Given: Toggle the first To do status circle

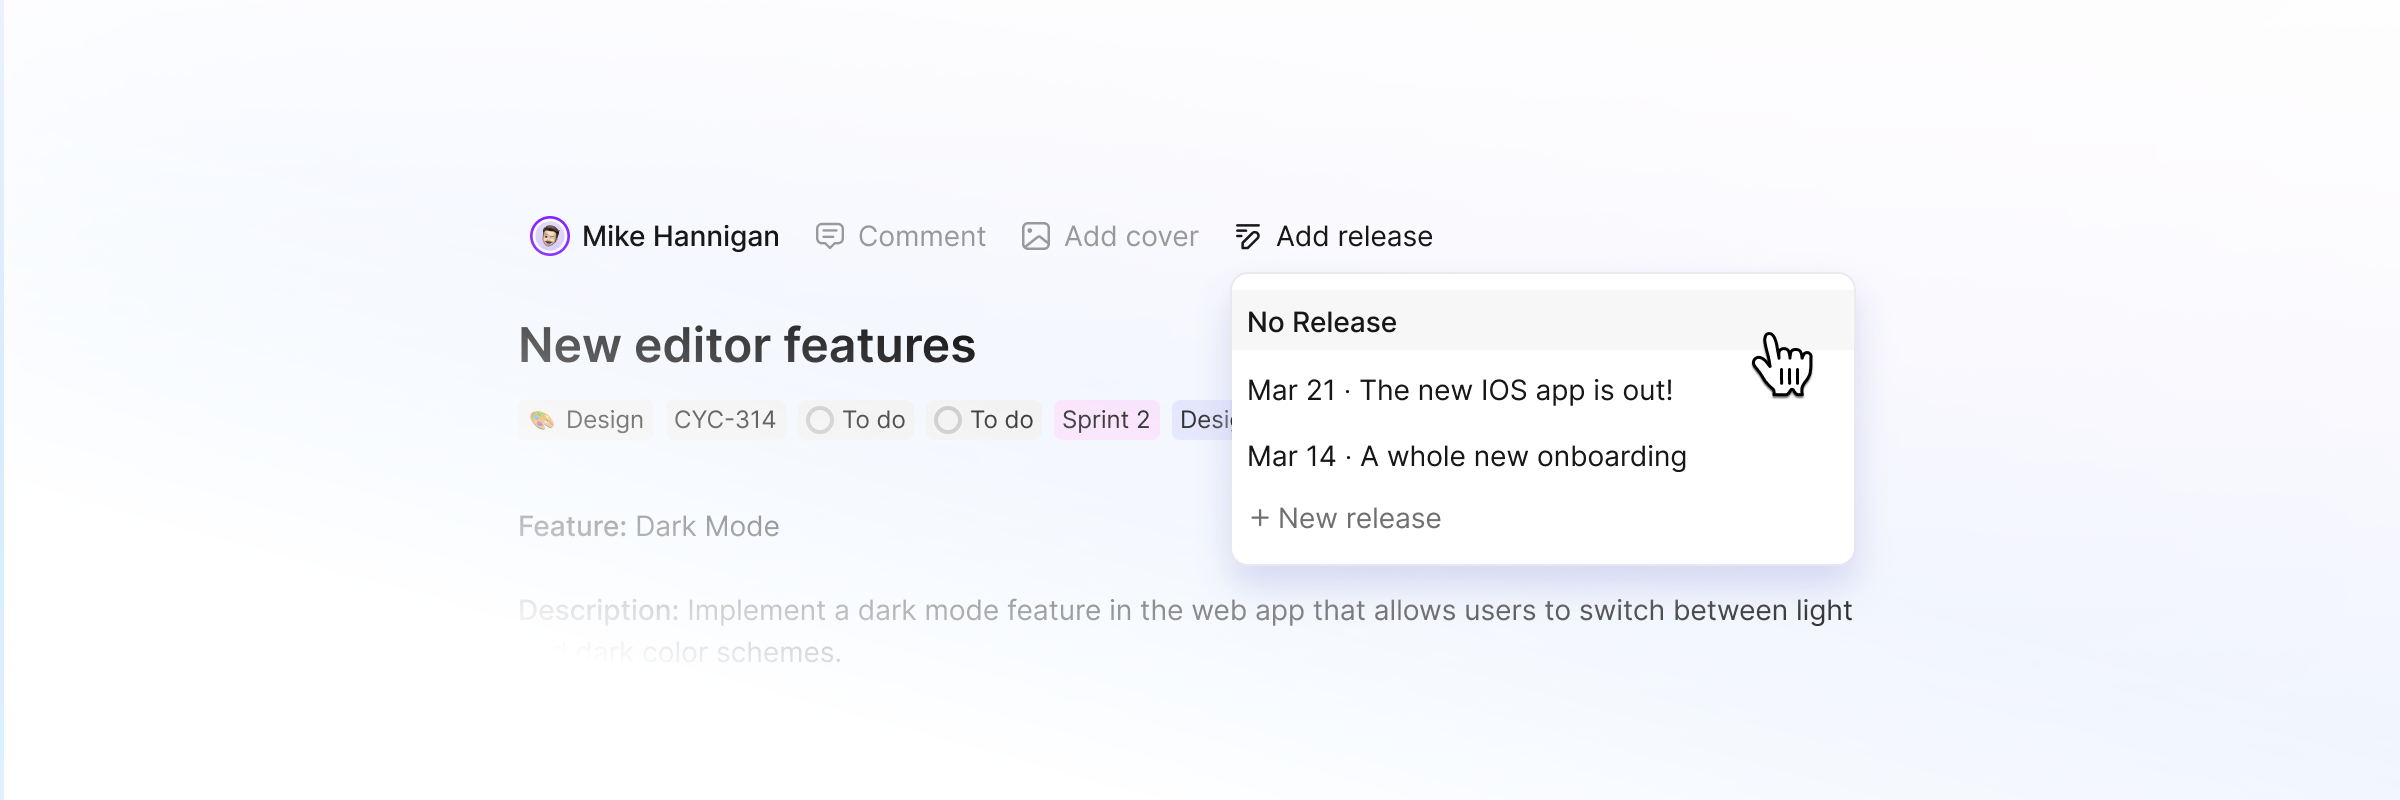Looking at the screenshot, I should point(820,420).
